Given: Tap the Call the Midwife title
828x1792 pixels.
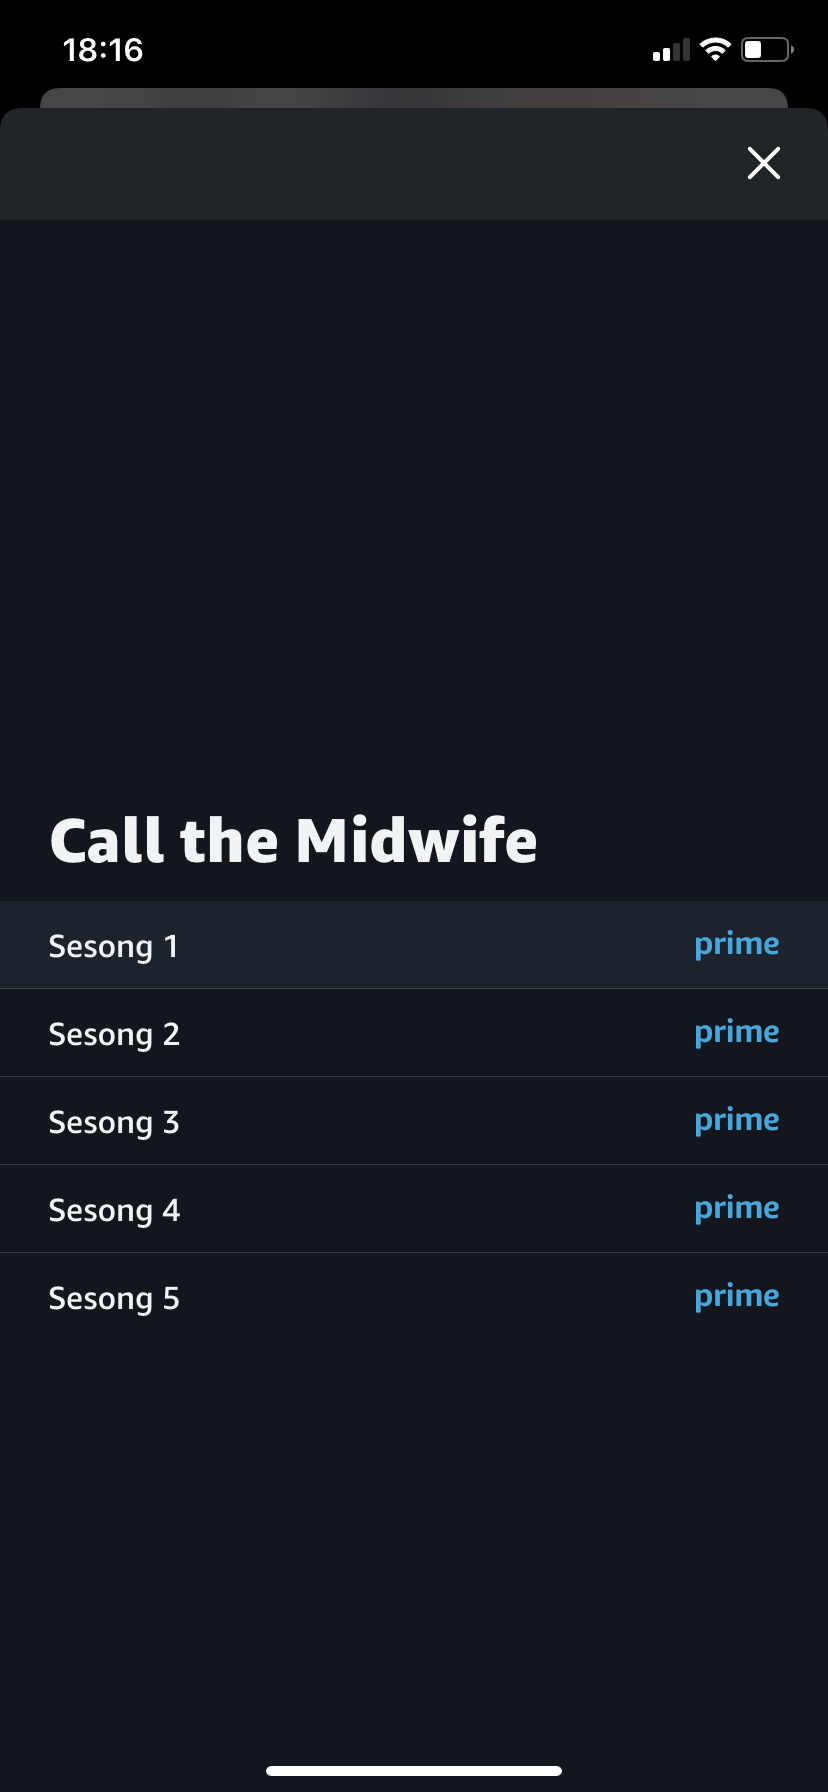Looking at the screenshot, I should tap(293, 840).
